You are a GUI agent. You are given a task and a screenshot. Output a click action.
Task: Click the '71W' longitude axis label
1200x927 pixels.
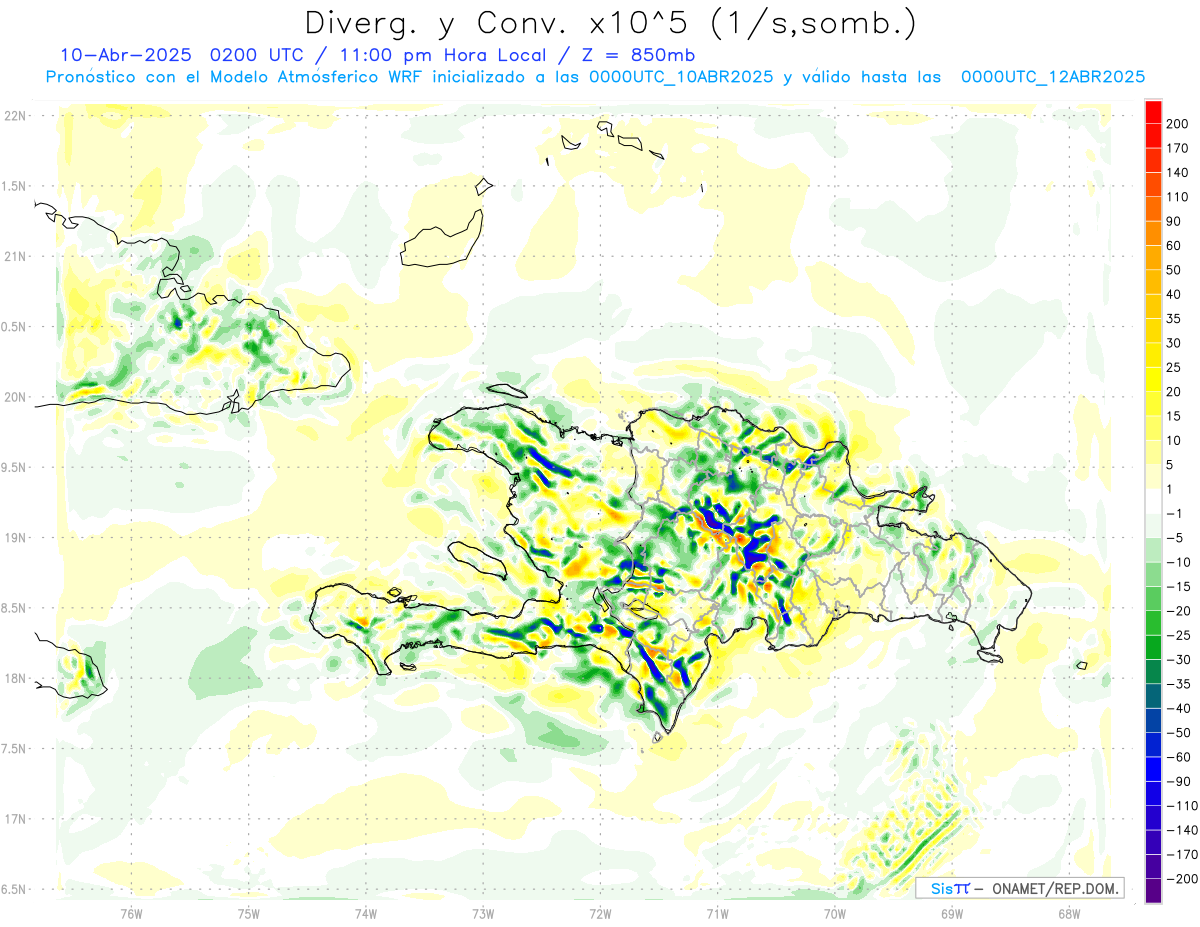pos(717,914)
